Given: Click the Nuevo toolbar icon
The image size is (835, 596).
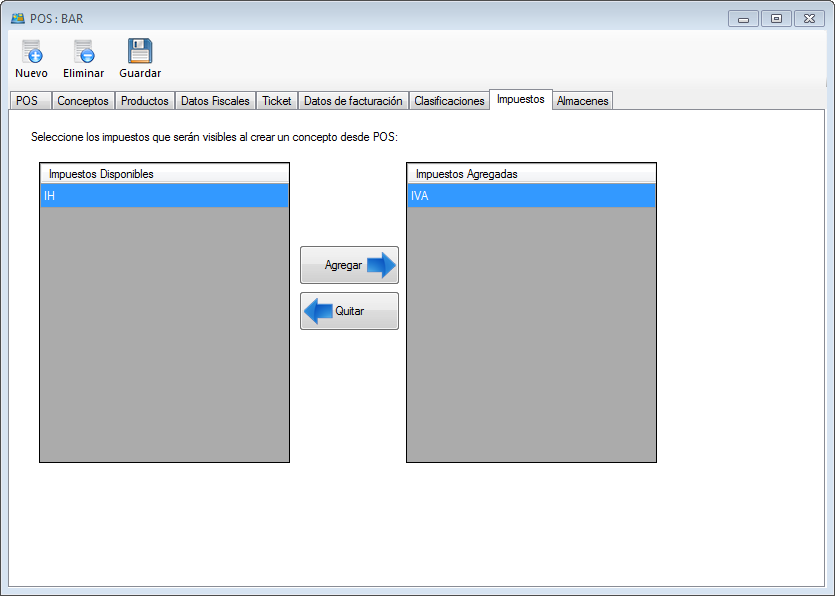Looking at the screenshot, I should click(31, 53).
